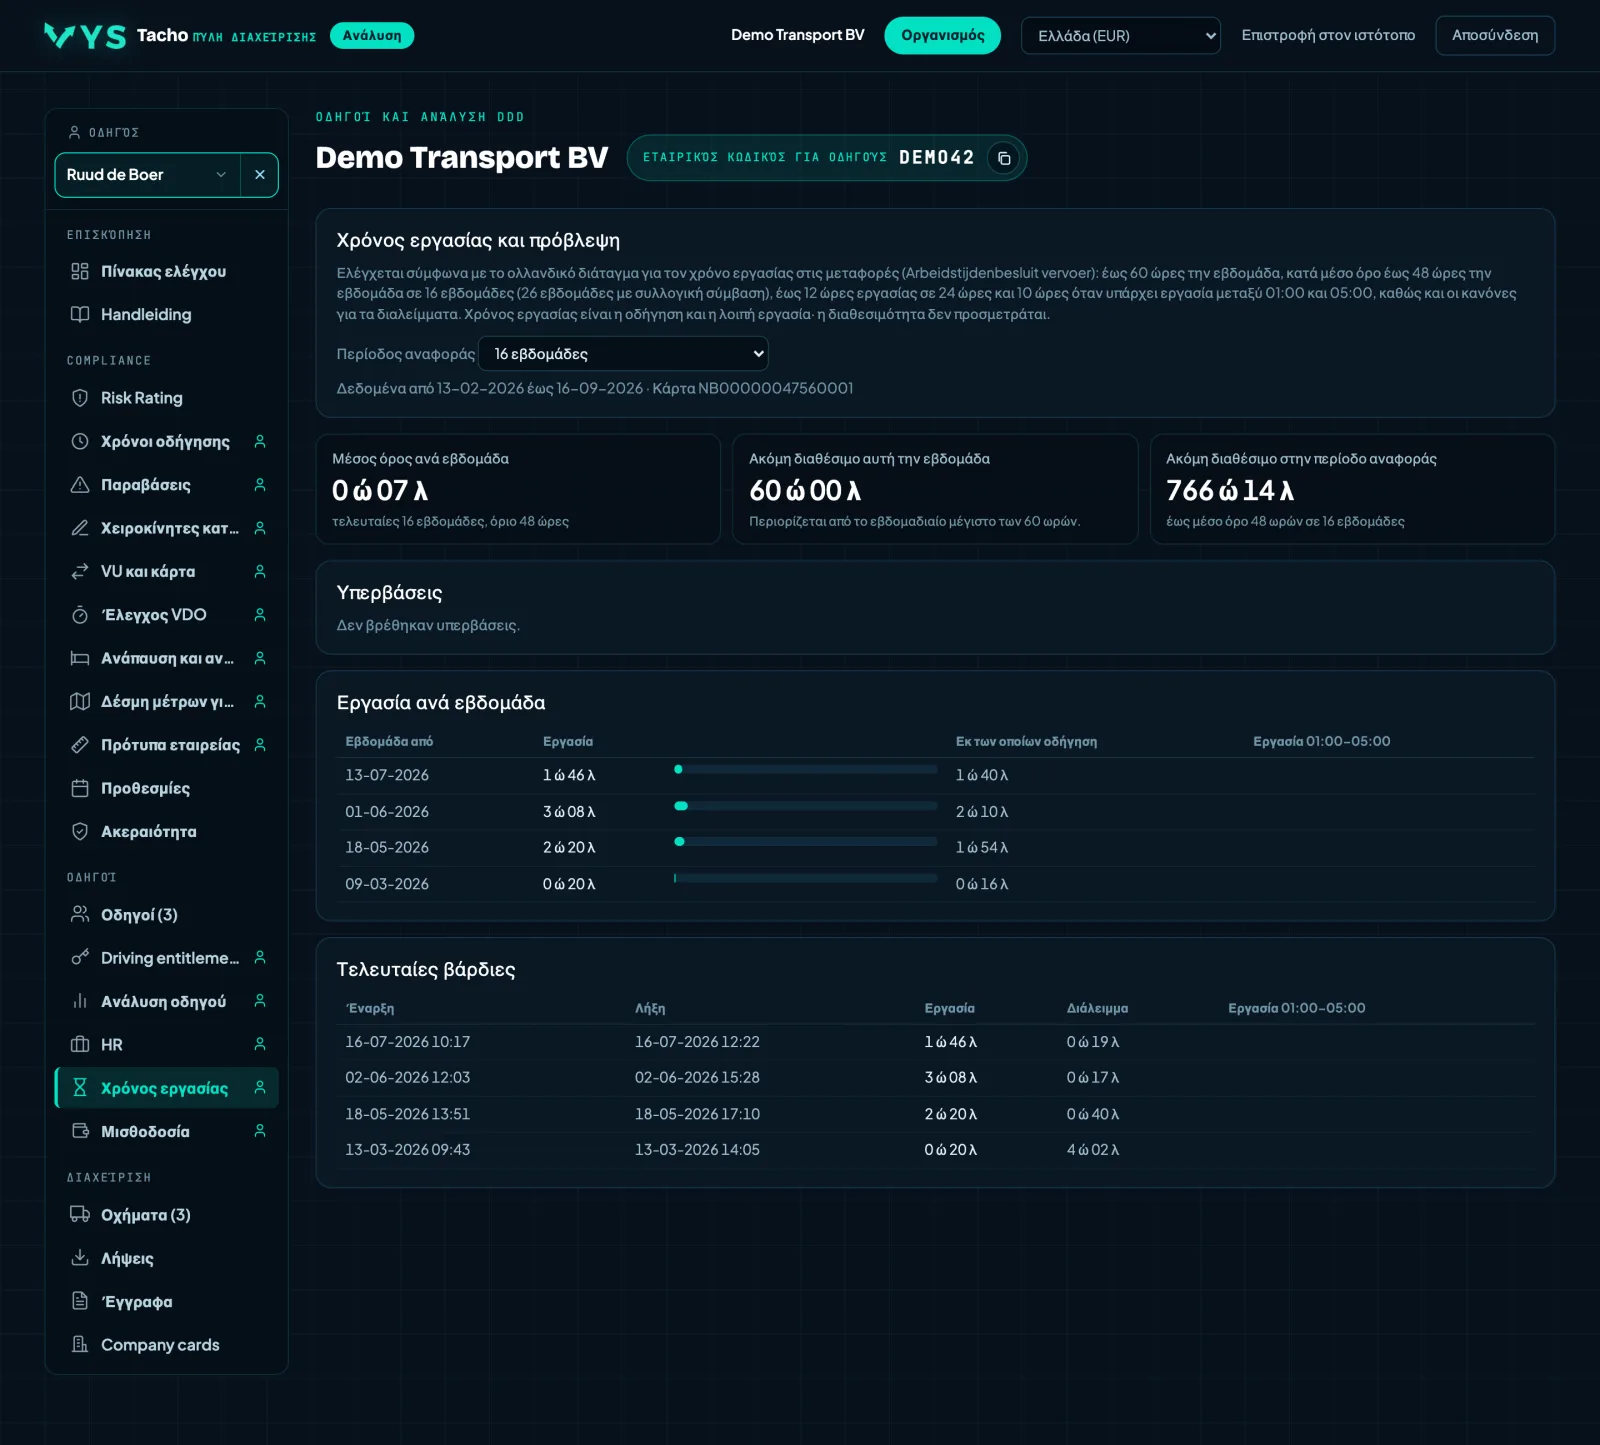Open Driving entitlement key icon
Viewport: 1600px width, 1445px height.
[x=80, y=958]
